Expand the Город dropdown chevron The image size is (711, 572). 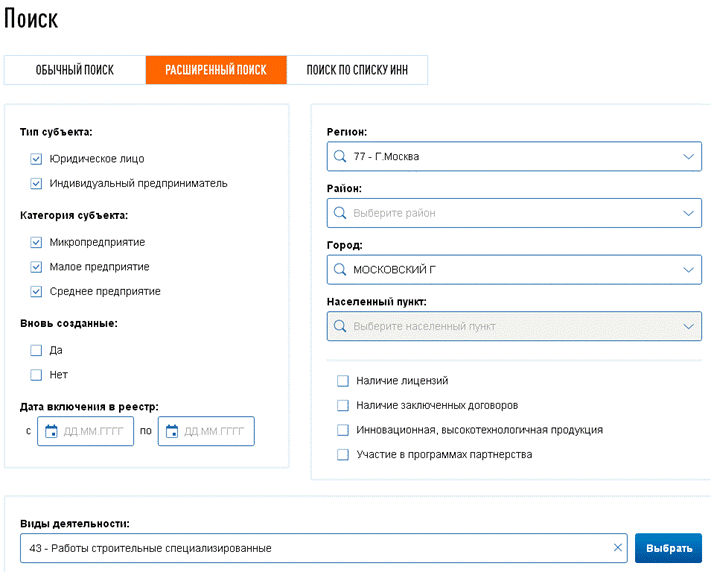(x=688, y=270)
